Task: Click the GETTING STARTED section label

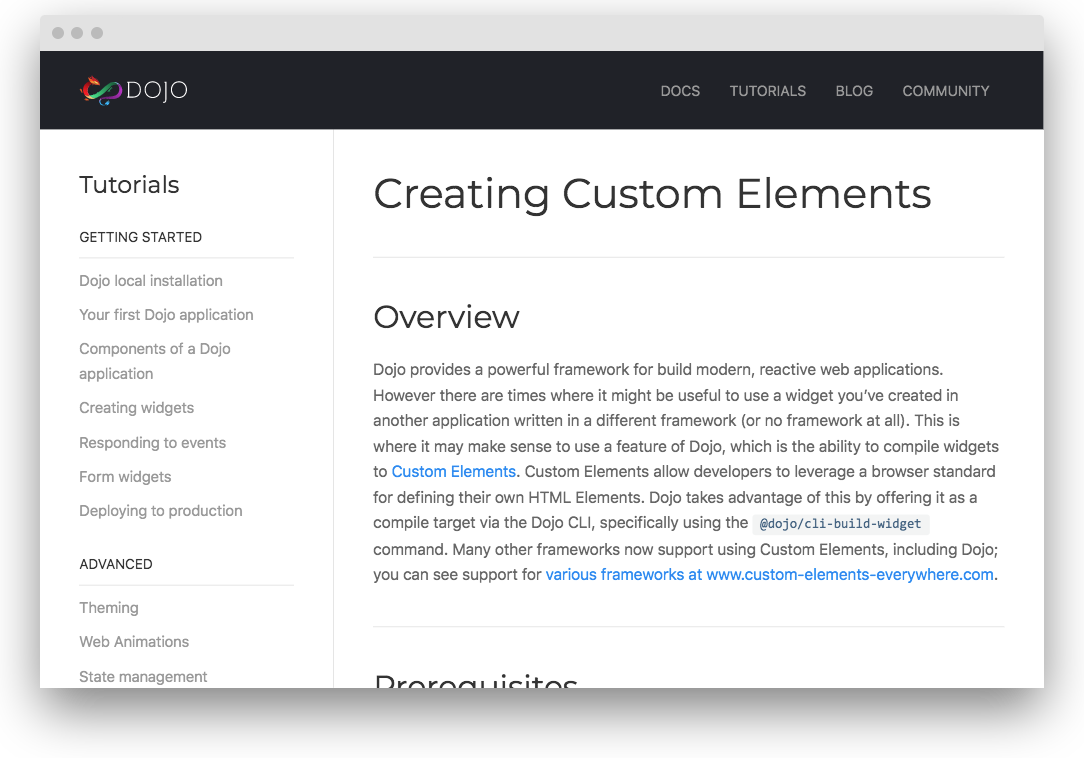Action: (x=140, y=237)
